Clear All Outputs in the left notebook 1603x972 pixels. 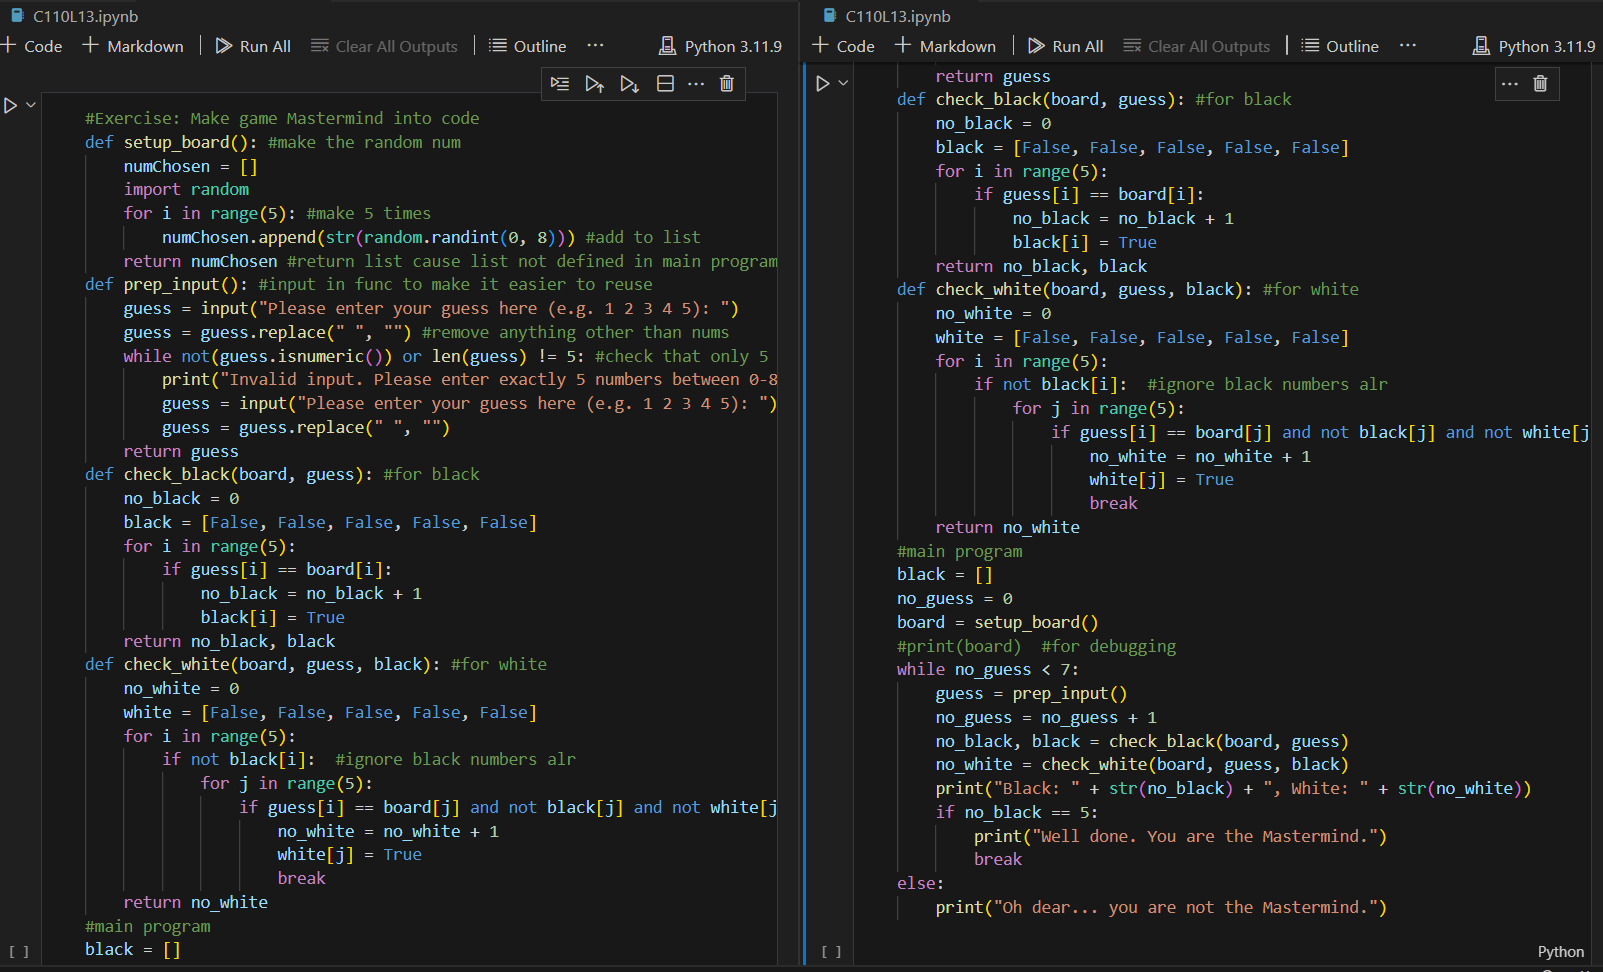[x=384, y=46]
